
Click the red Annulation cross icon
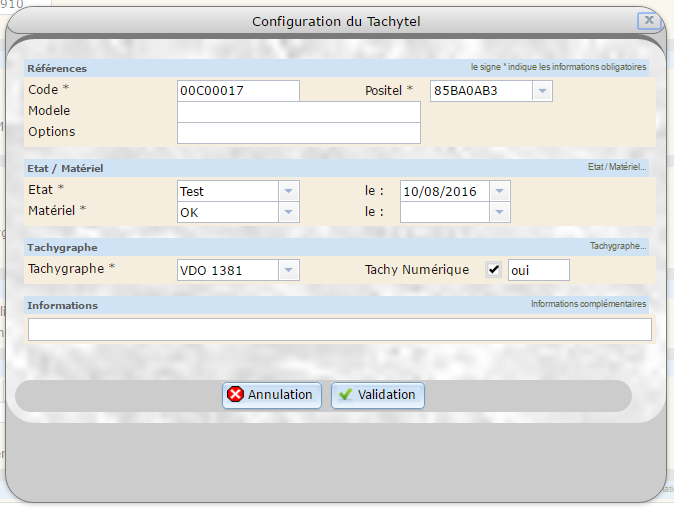236,395
